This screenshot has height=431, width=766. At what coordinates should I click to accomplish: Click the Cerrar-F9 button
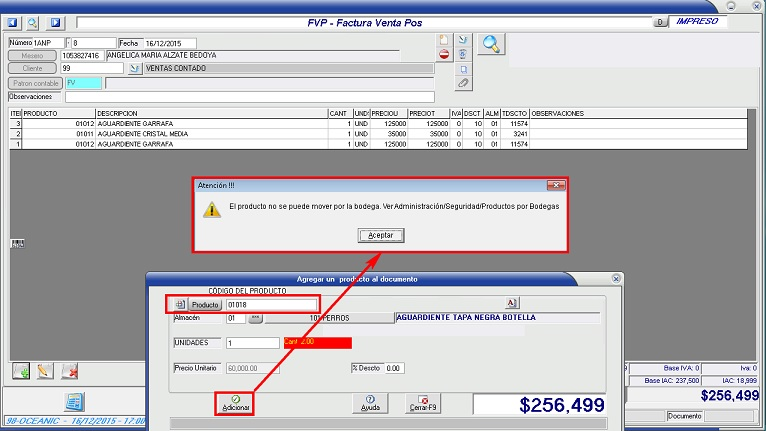423,403
